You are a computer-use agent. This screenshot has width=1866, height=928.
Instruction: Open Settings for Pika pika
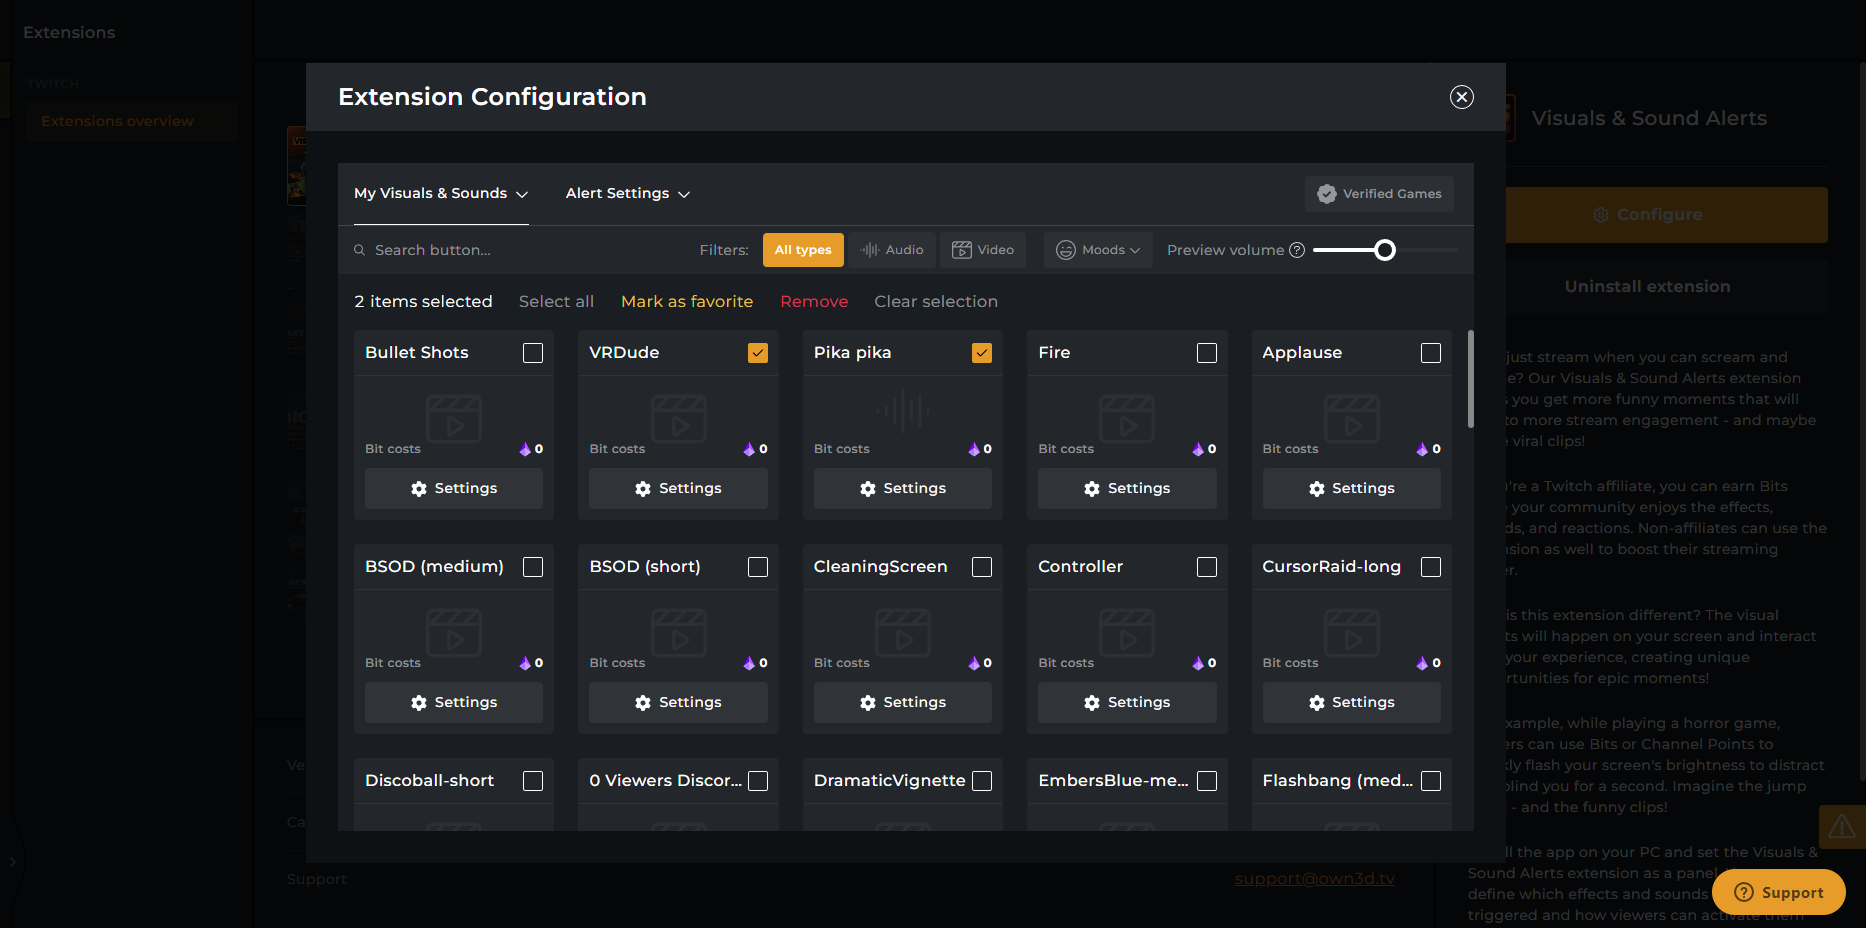point(903,489)
